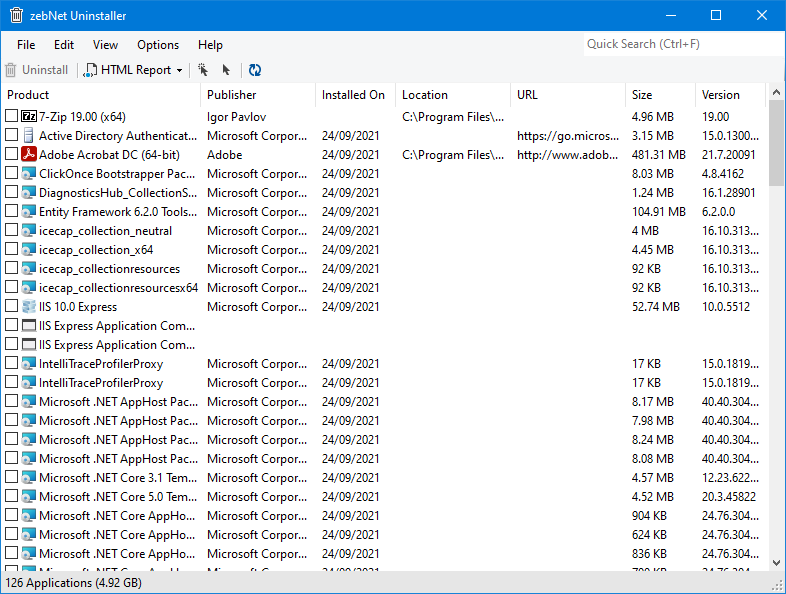Click the Adobe Acrobat DC red icon
This screenshot has width=786, height=594.
pos(29,155)
